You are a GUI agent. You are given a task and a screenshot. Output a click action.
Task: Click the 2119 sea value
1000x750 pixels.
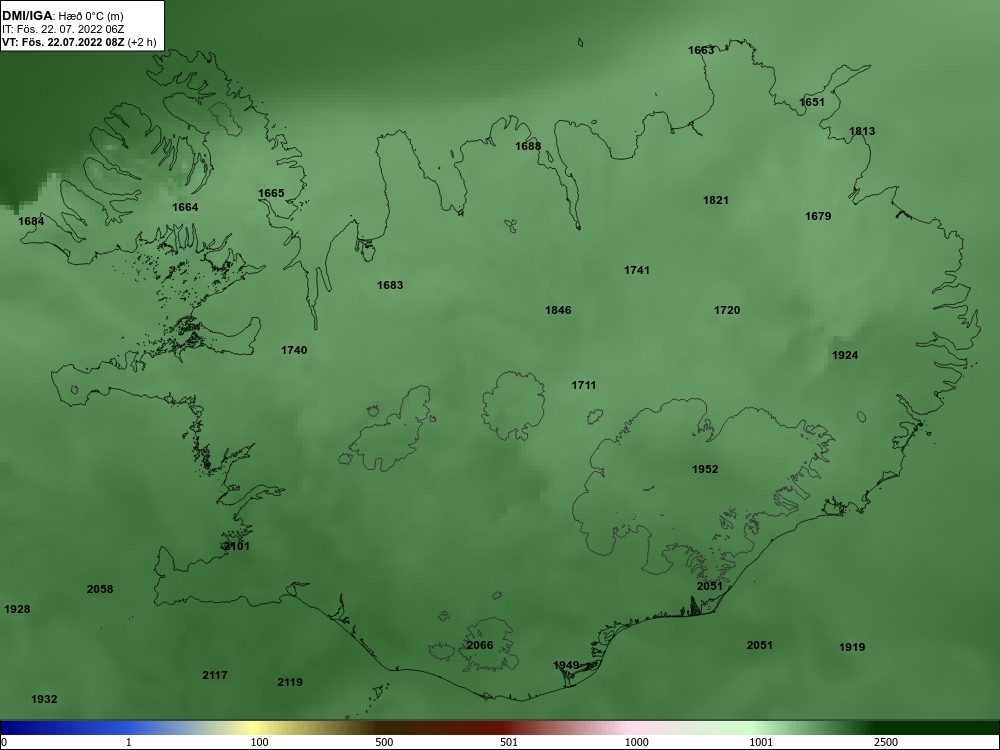point(290,682)
